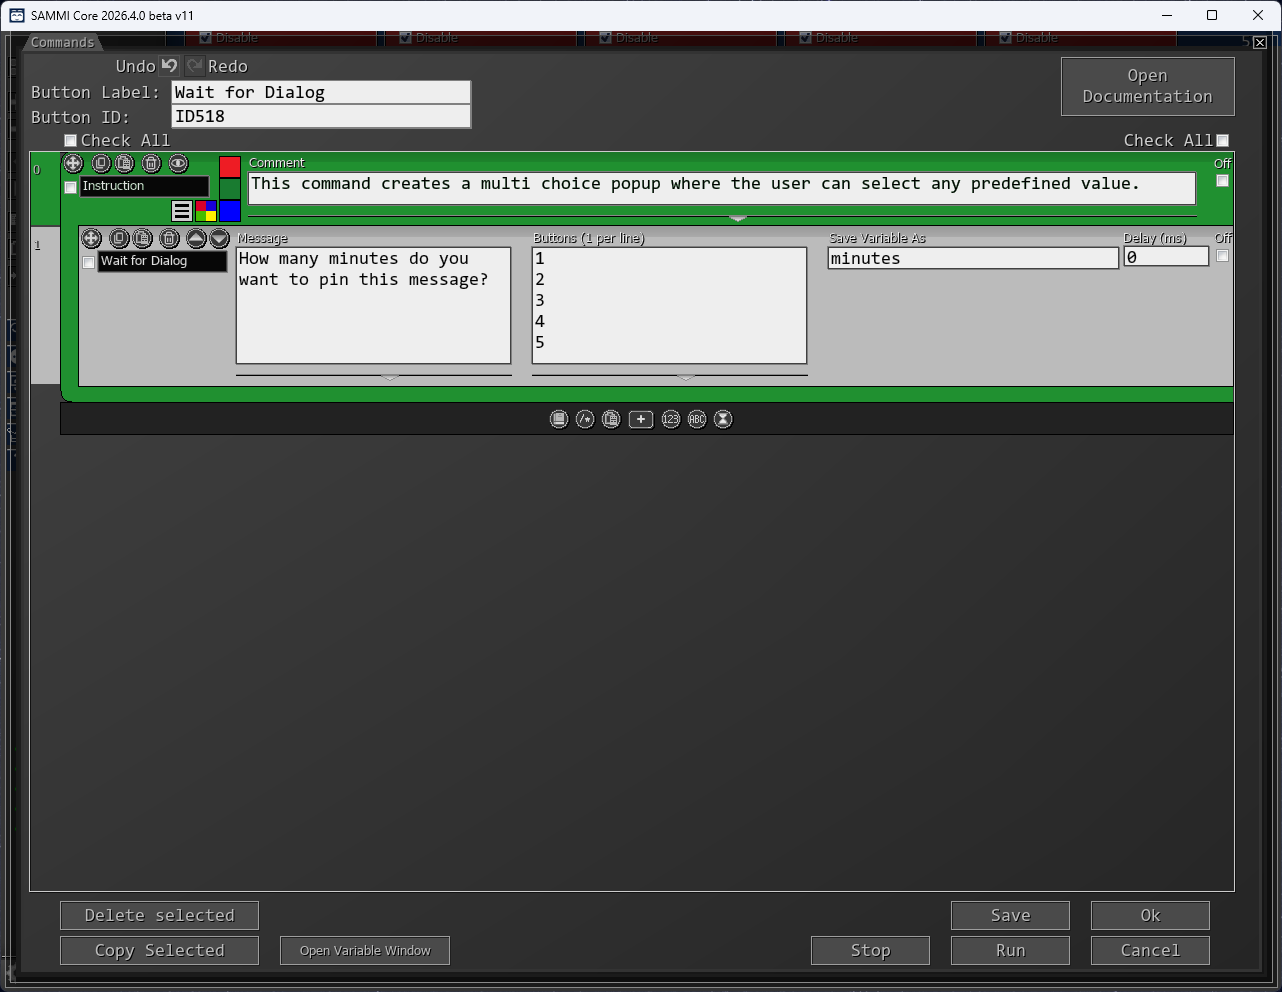Select row number 0 in the command list
Viewport: 1282px width, 992px height.
(45, 189)
